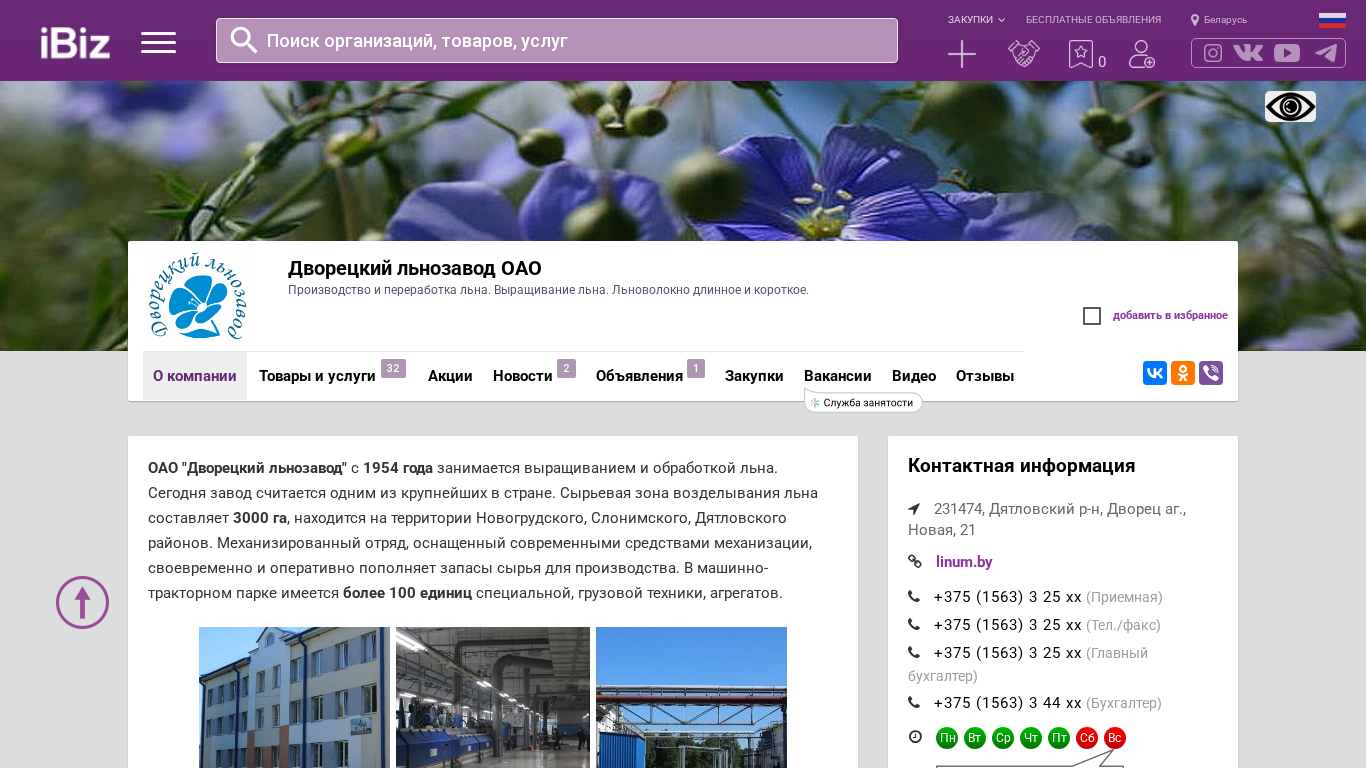Share the page via Viber
1366x768 pixels.
1211,373
